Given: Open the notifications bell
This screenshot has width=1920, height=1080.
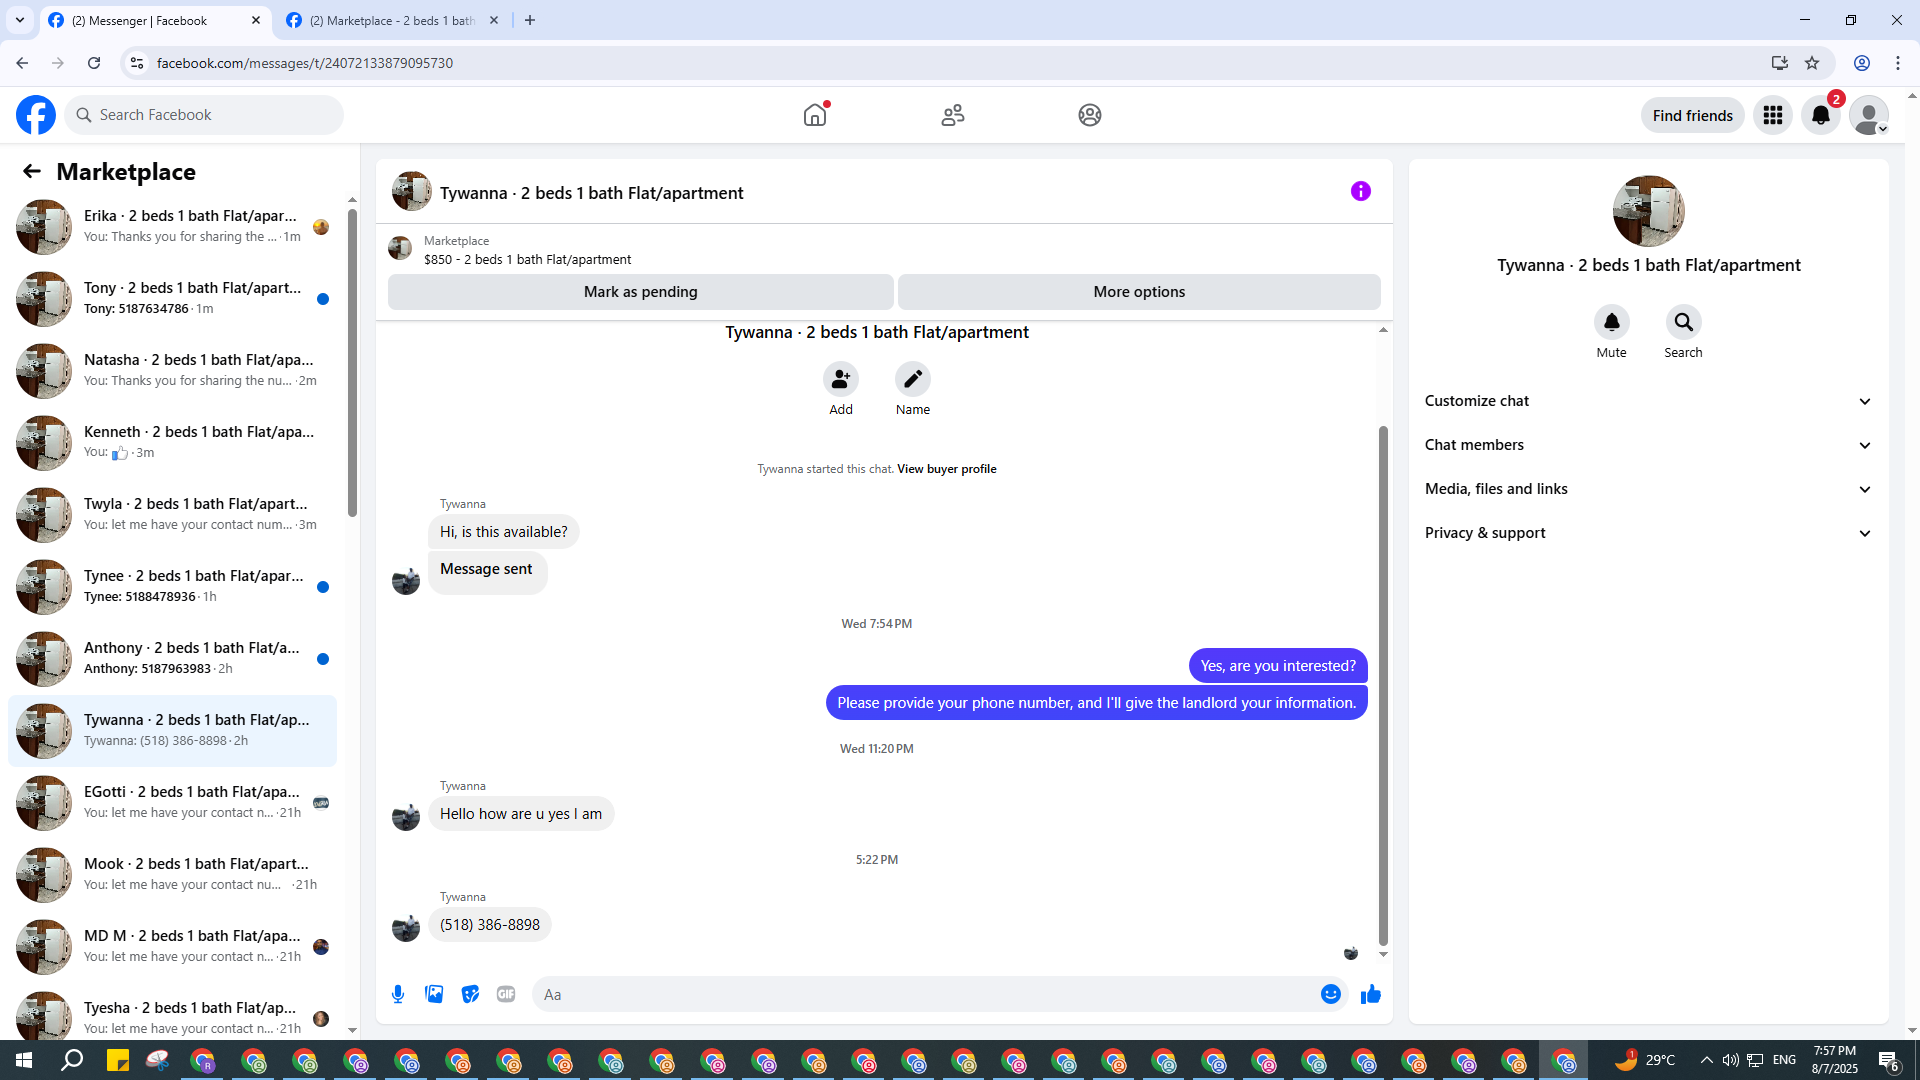Looking at the screenshot, I should [x=1821, y=115].
